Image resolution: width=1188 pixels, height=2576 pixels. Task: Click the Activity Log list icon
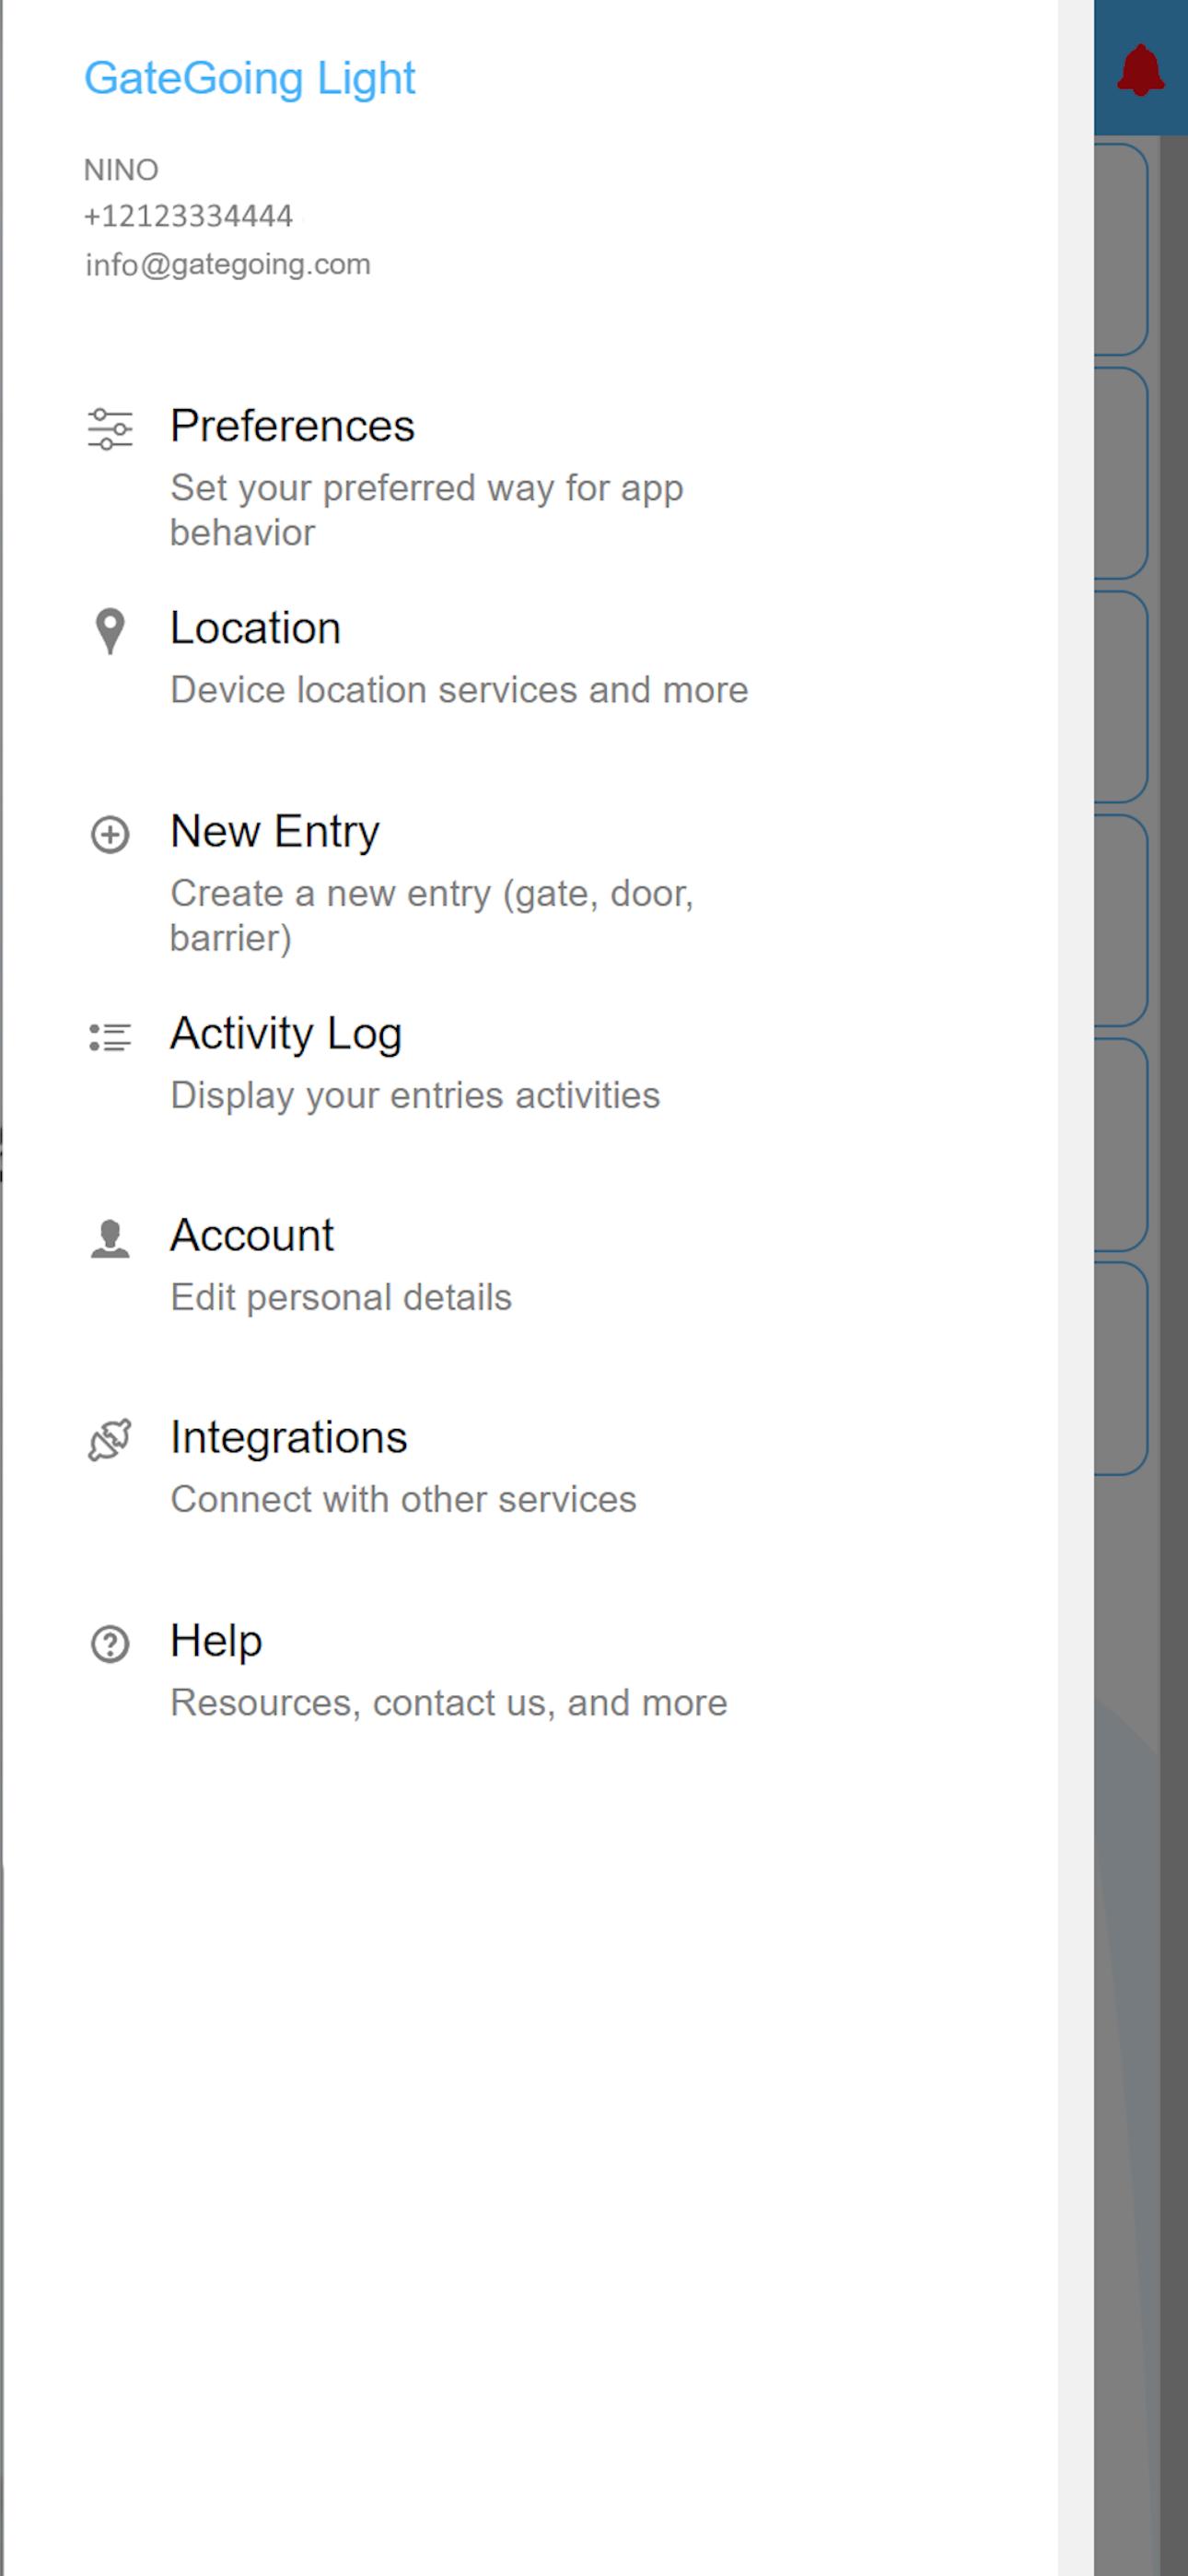coord(110,1037)
